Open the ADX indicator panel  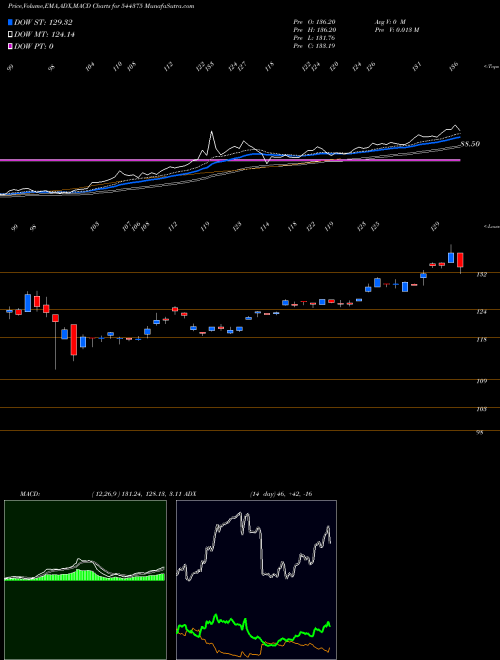[x=256, y=580]
